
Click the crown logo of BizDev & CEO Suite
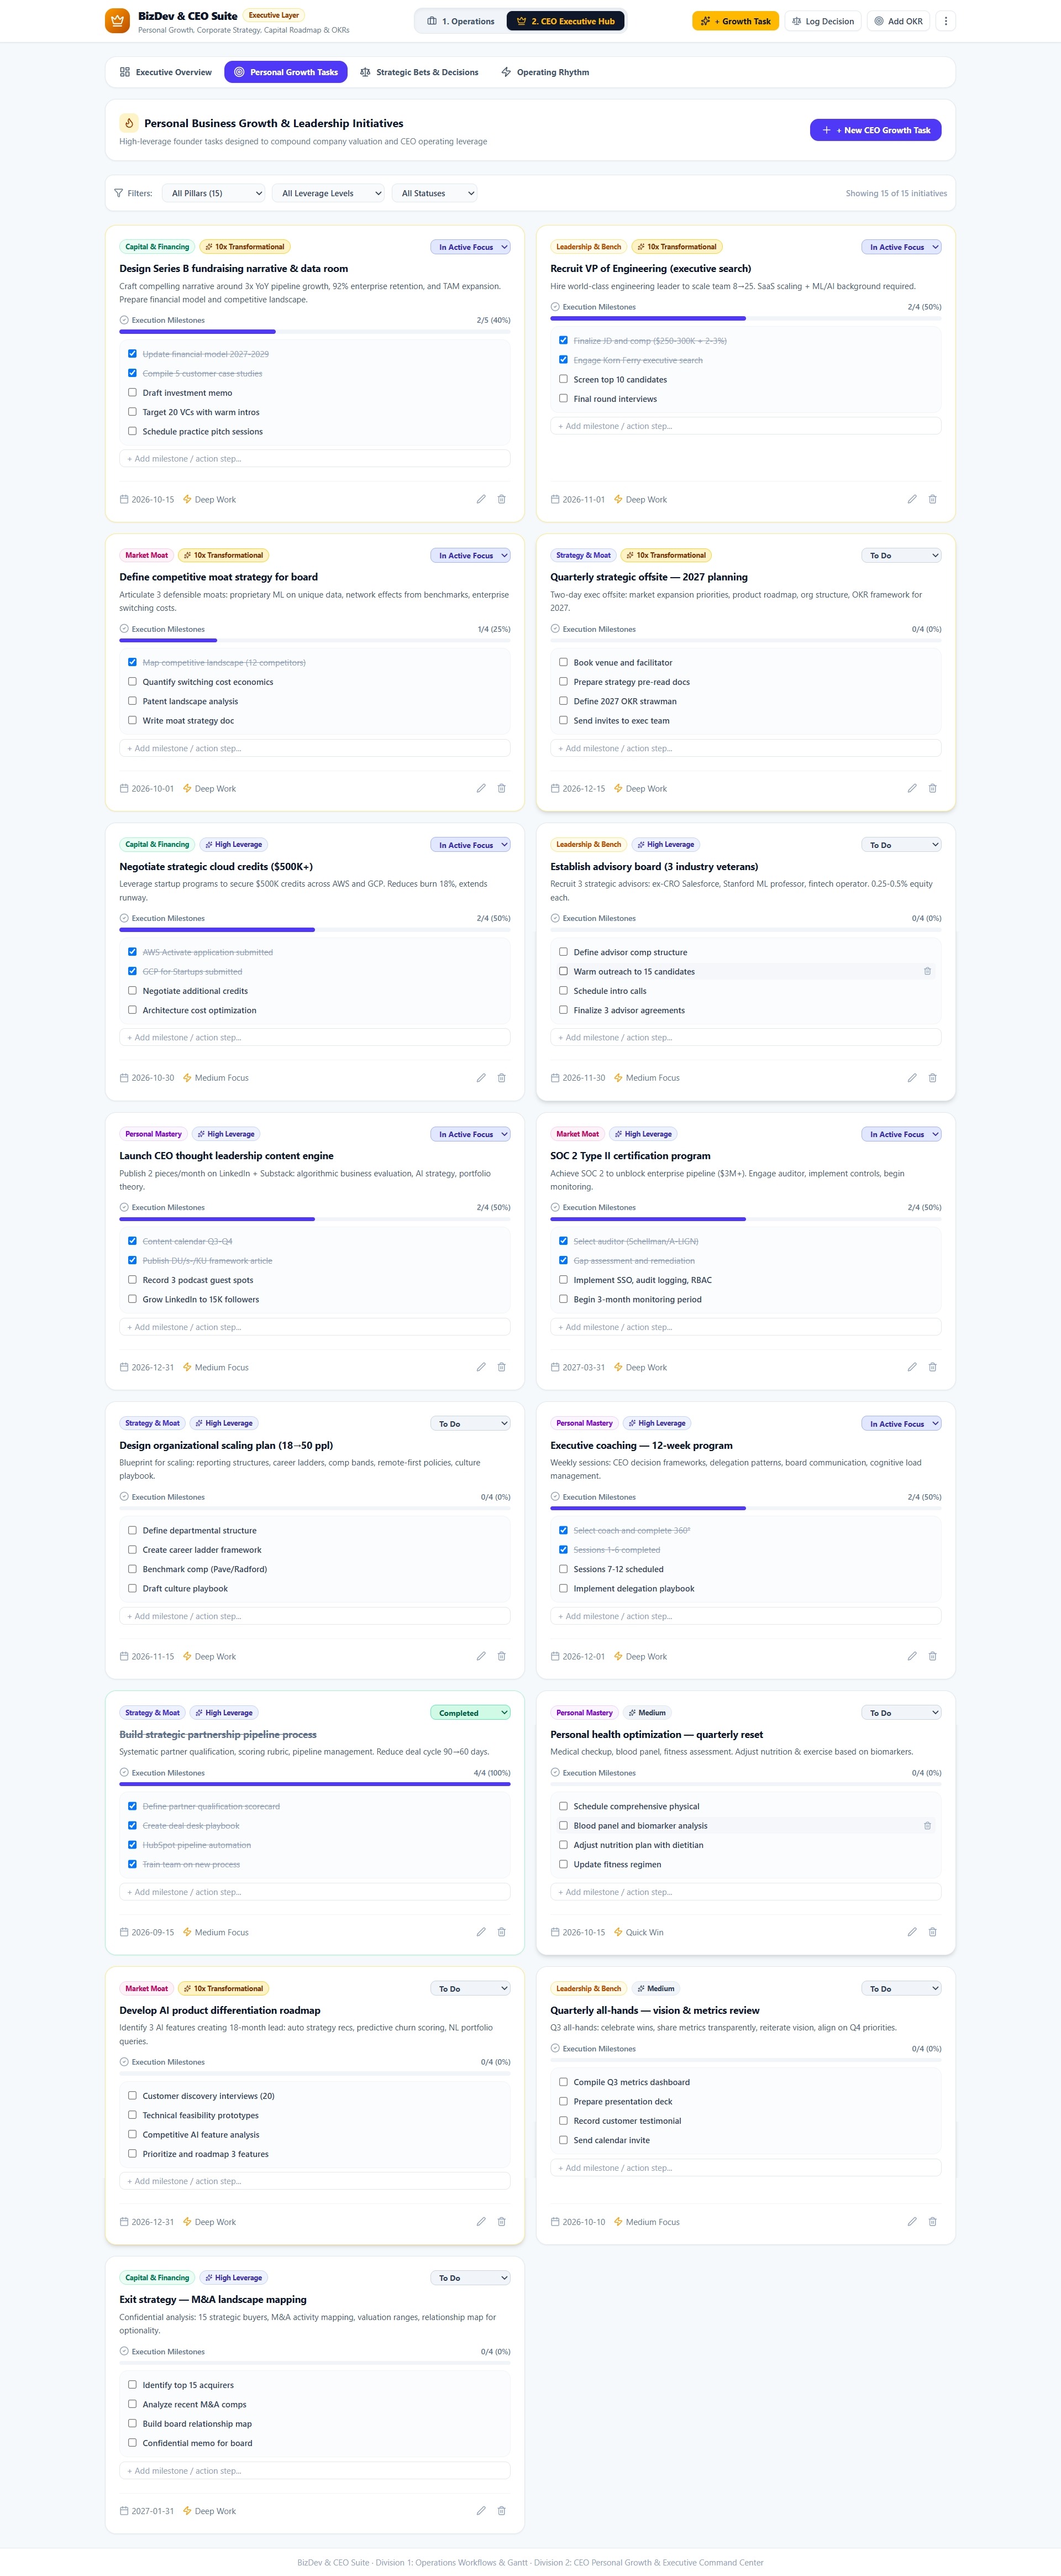(x=117, y=20)
